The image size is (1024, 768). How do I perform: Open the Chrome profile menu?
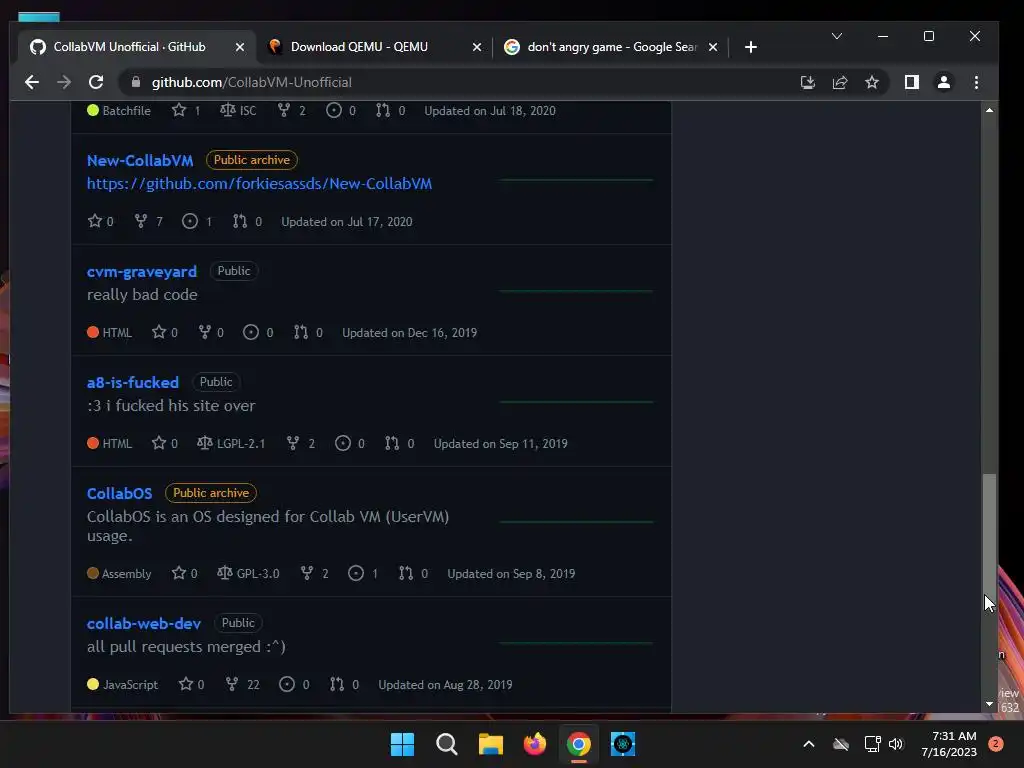tap(944, 82)
